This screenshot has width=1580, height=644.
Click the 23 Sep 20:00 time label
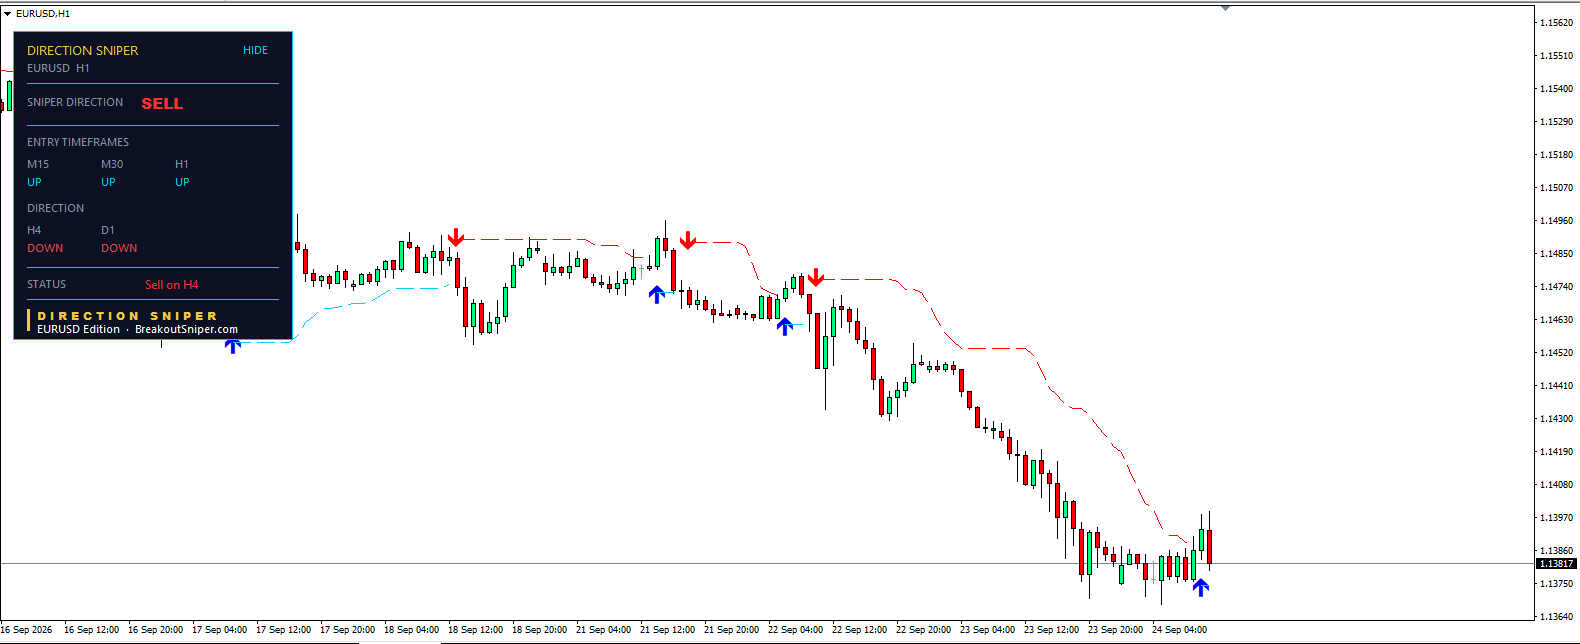click(1115, 630)
